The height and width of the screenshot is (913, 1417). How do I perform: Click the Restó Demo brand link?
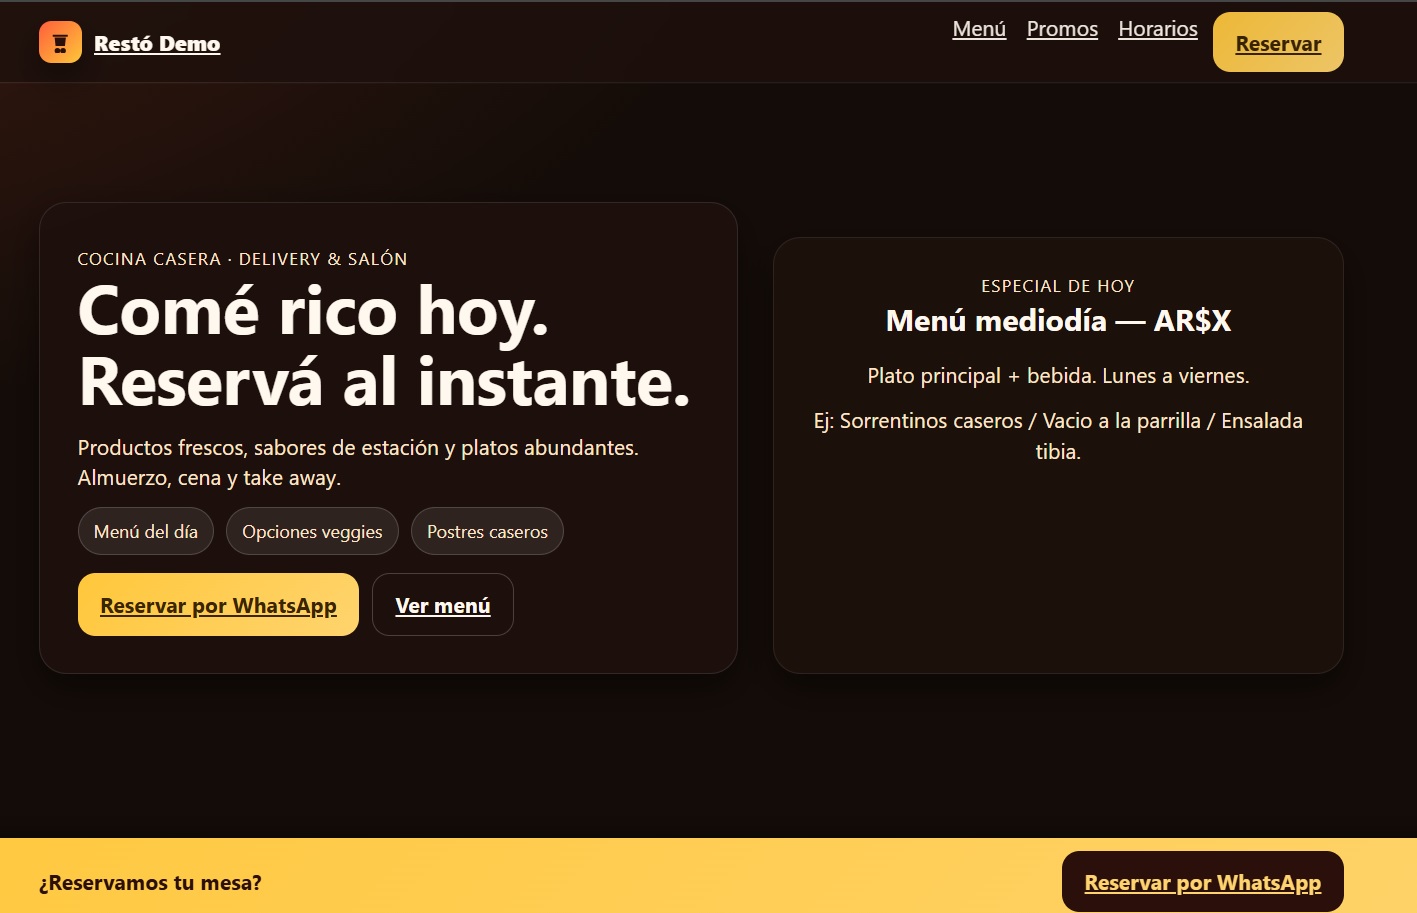[x=156, y=43]
